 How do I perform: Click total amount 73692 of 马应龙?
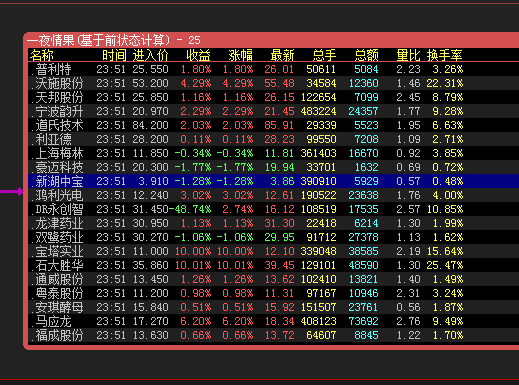pos(363,321)
